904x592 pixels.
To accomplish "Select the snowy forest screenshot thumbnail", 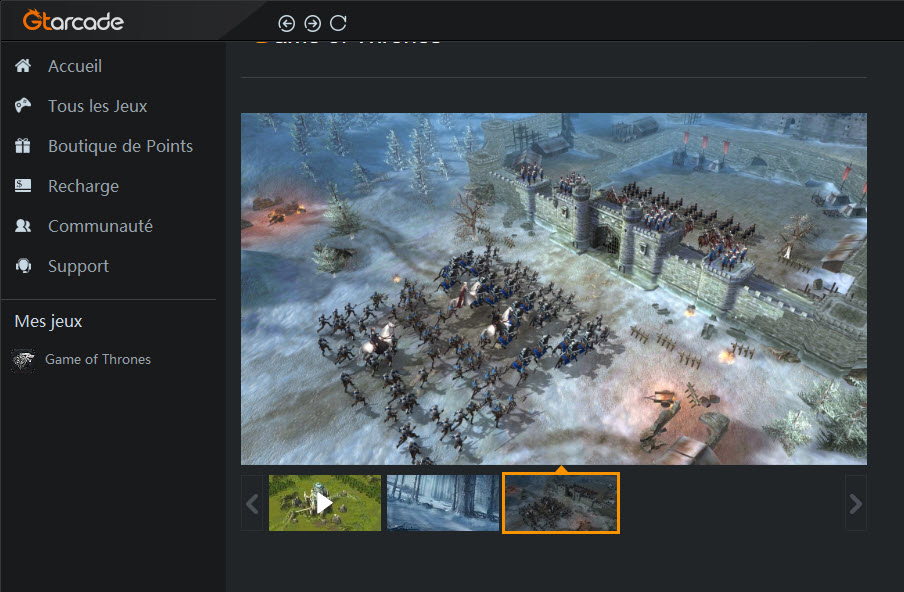I will pyautogui.click(x=442, y=503).
